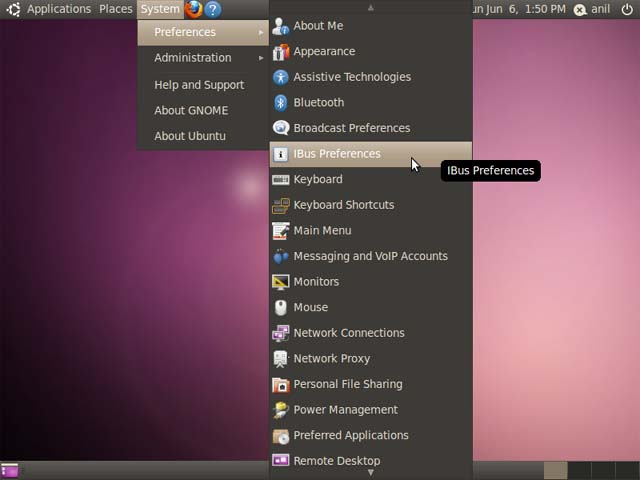
Task: Click the Ubuntu logo in the panel
Action: [13, 9]
